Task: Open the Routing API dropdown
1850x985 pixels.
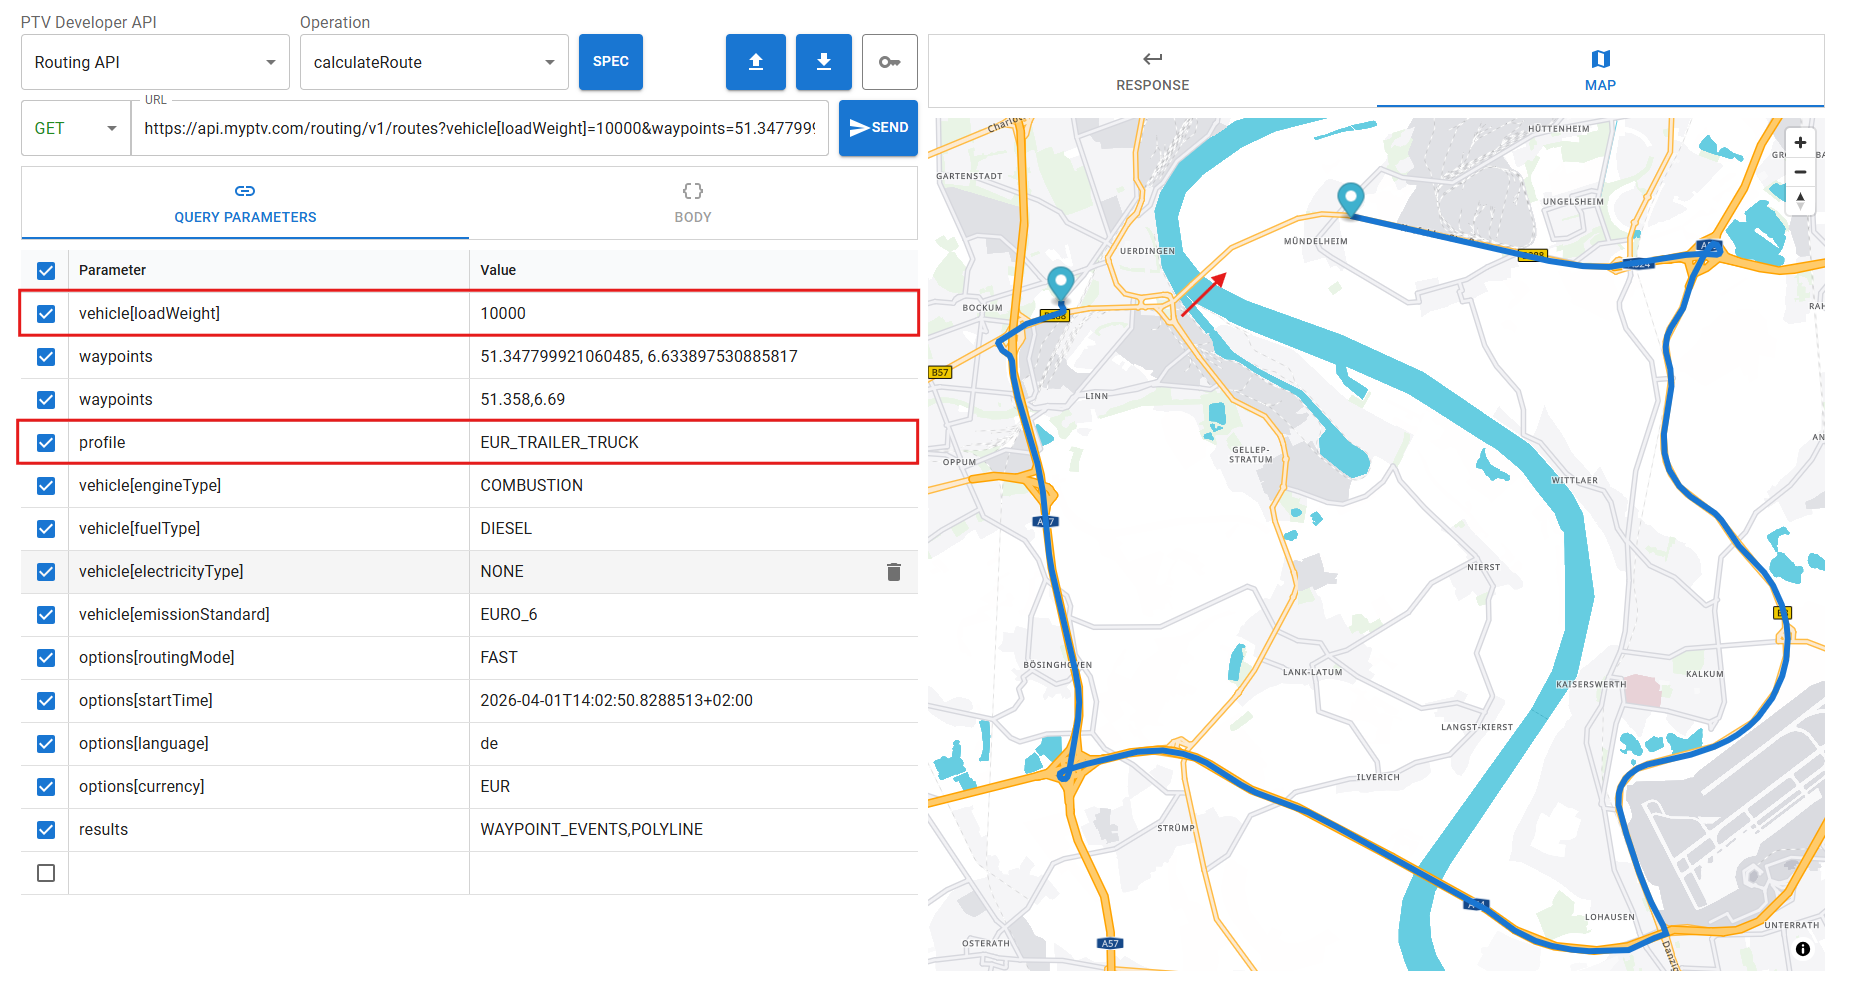Action: click(x=155, y=62)
